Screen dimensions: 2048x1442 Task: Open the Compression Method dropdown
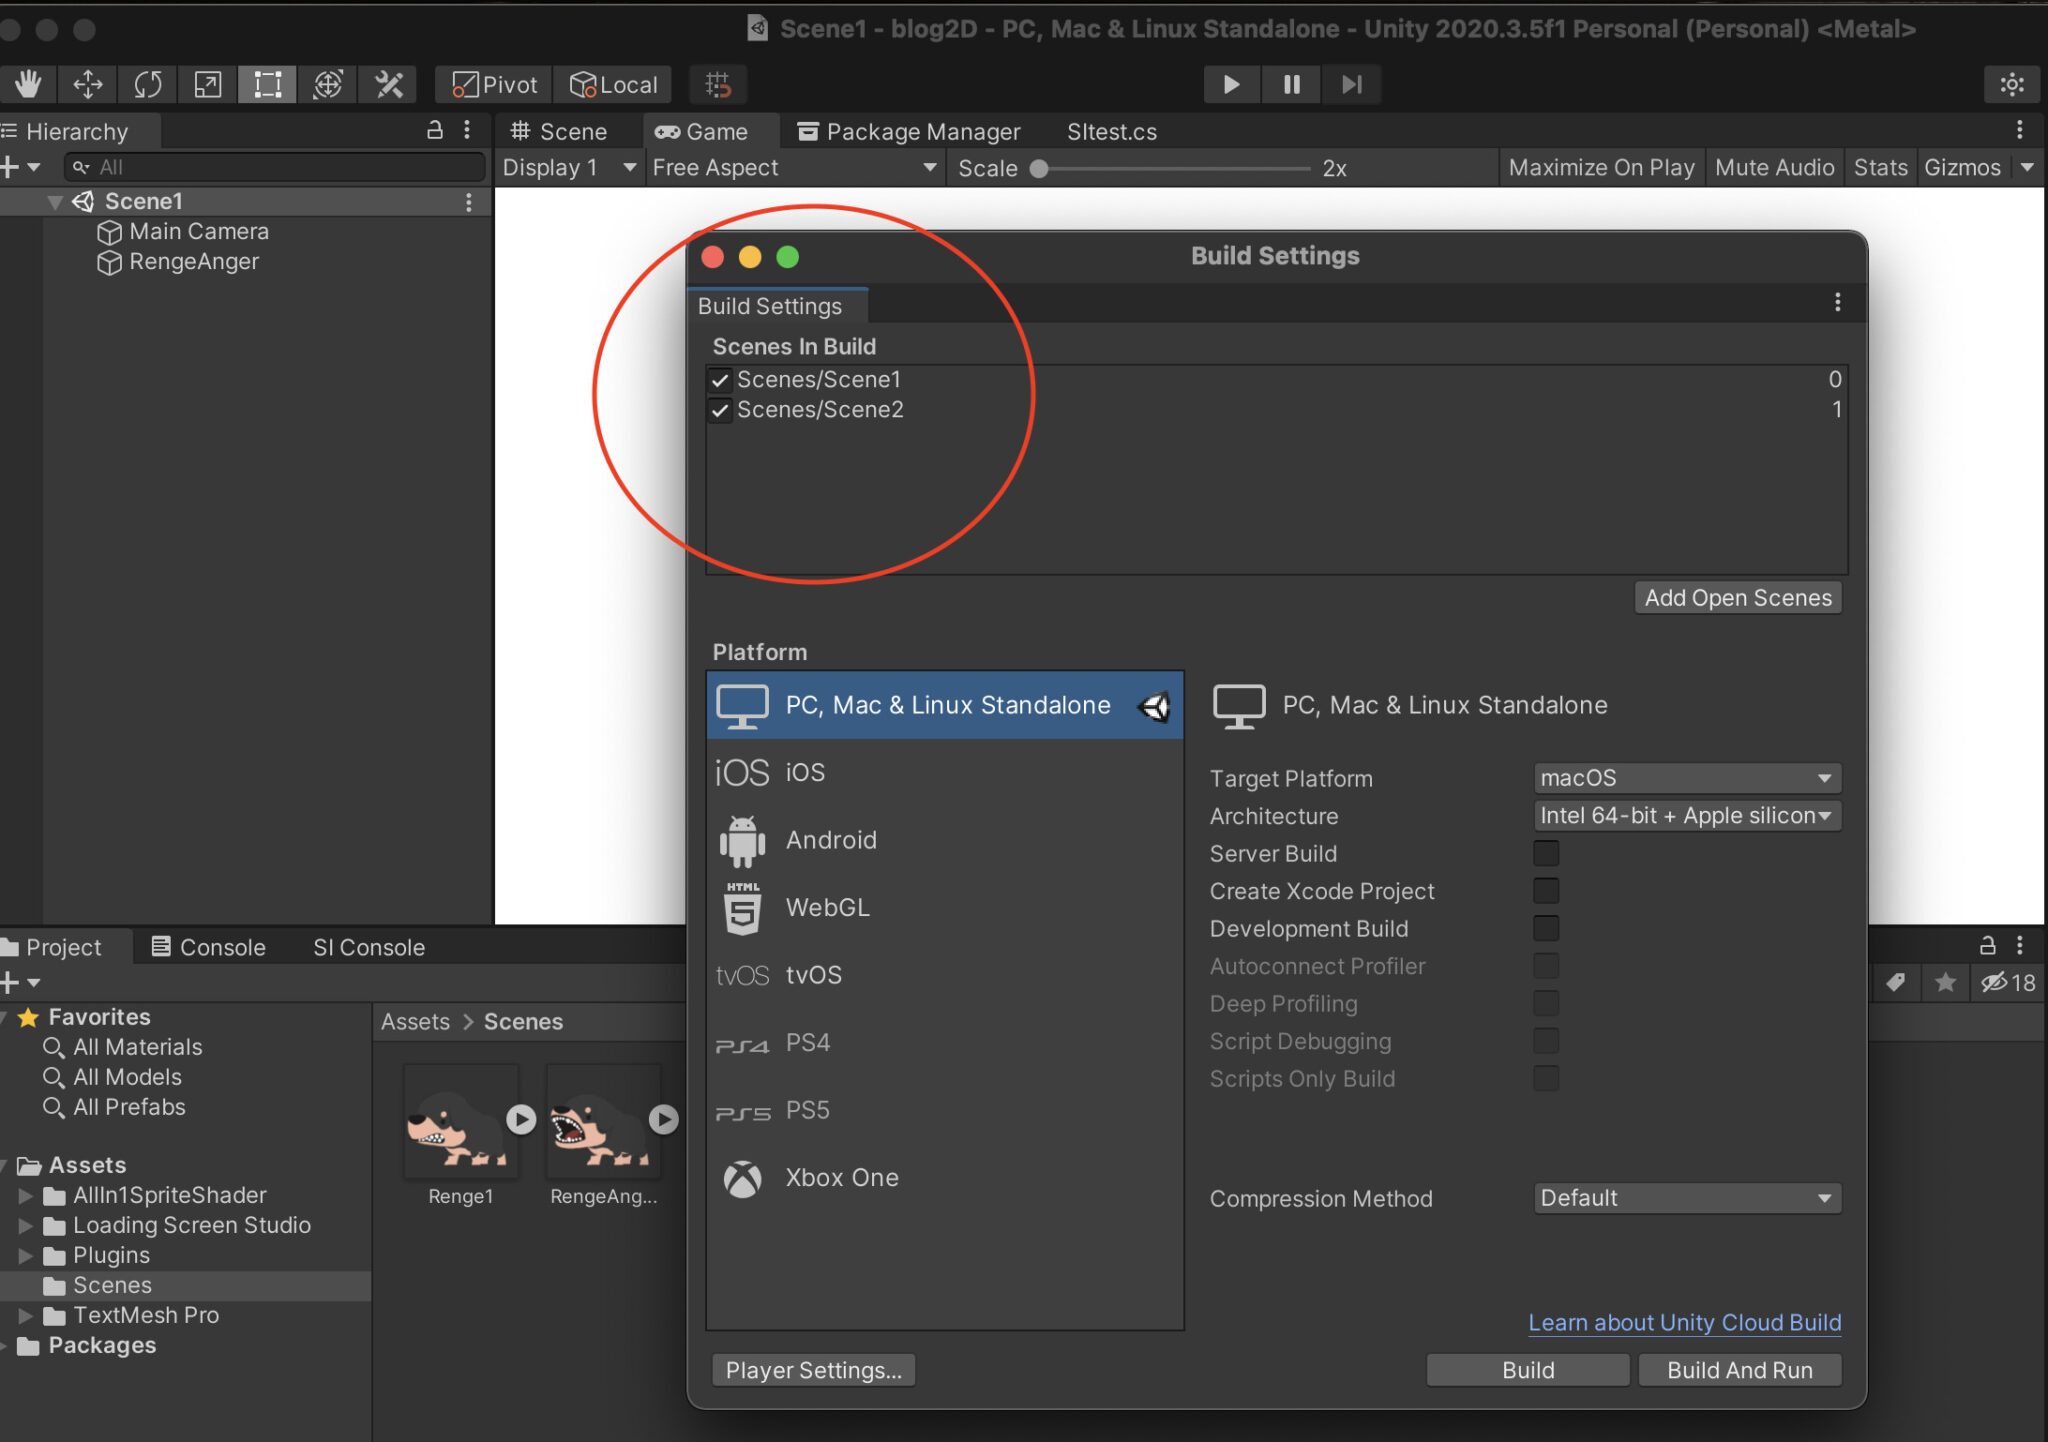pyautogui.click(x=1686, y=1198)
